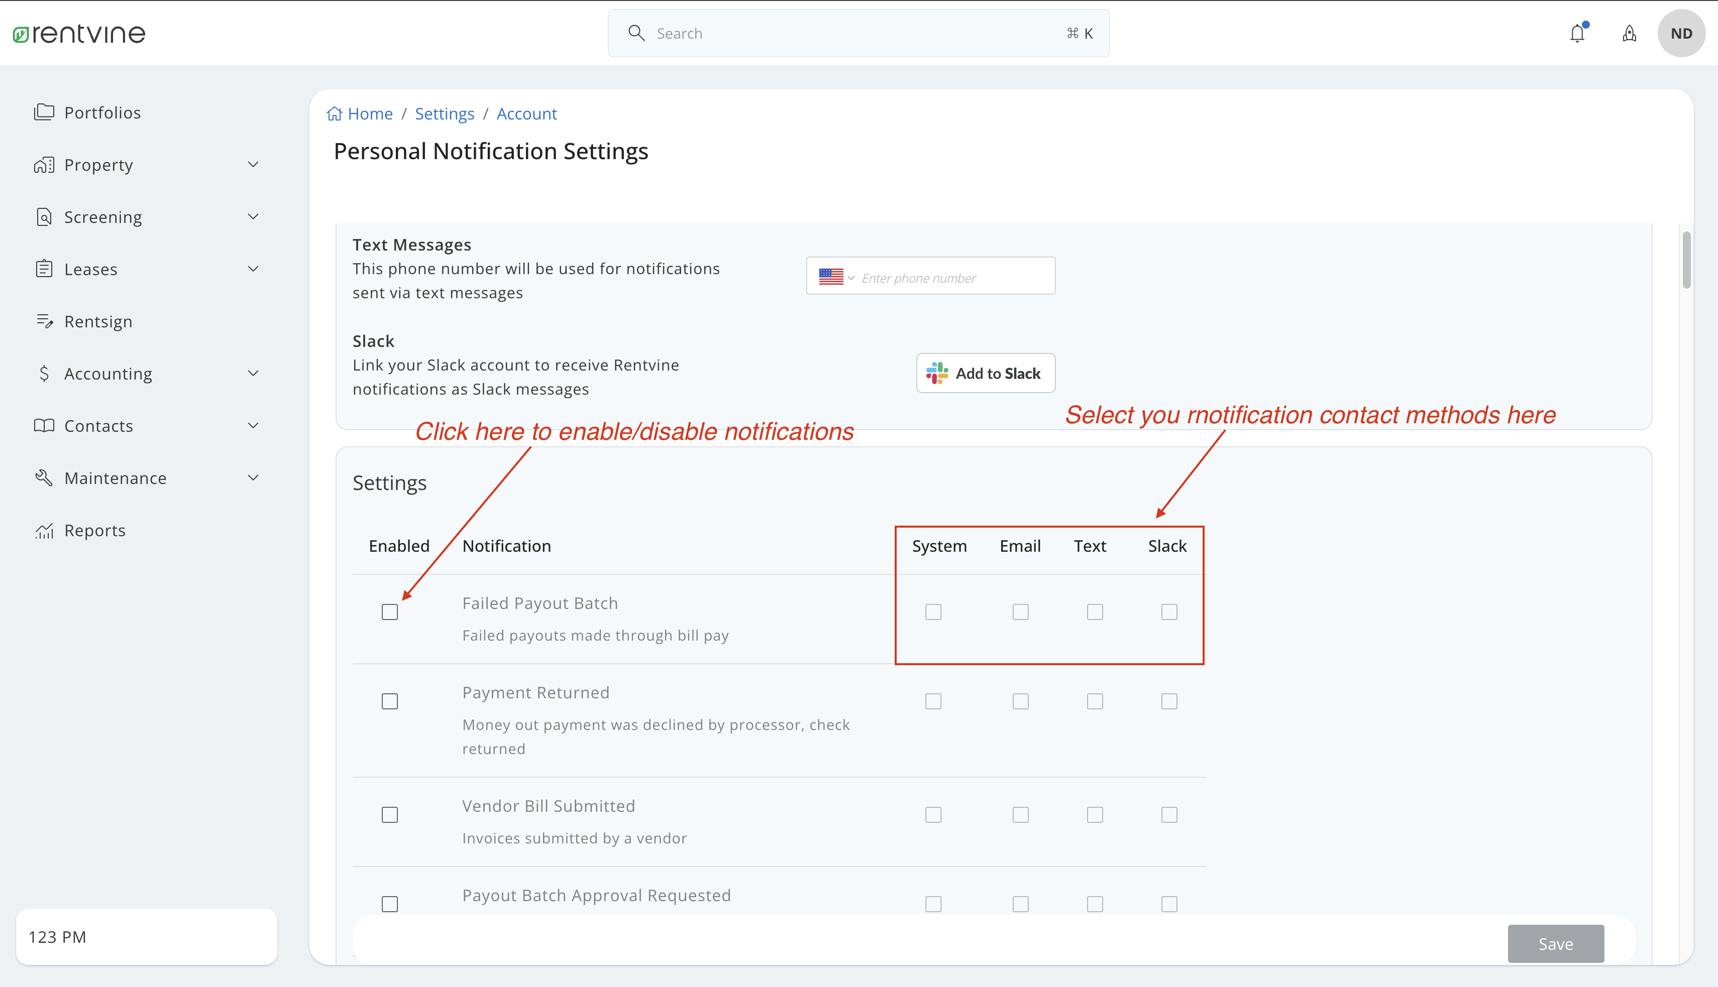
Task: Enable Slack notifications for Vendor Bill Submitted
Action: (1169, 814)
